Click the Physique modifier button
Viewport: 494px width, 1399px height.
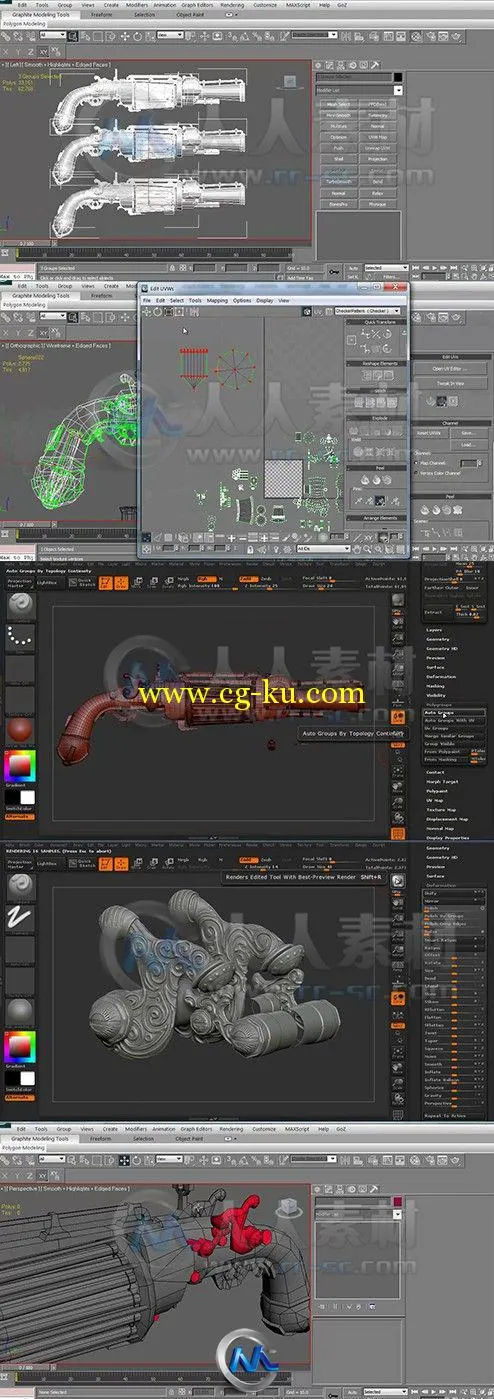click(x=377, y=204)
